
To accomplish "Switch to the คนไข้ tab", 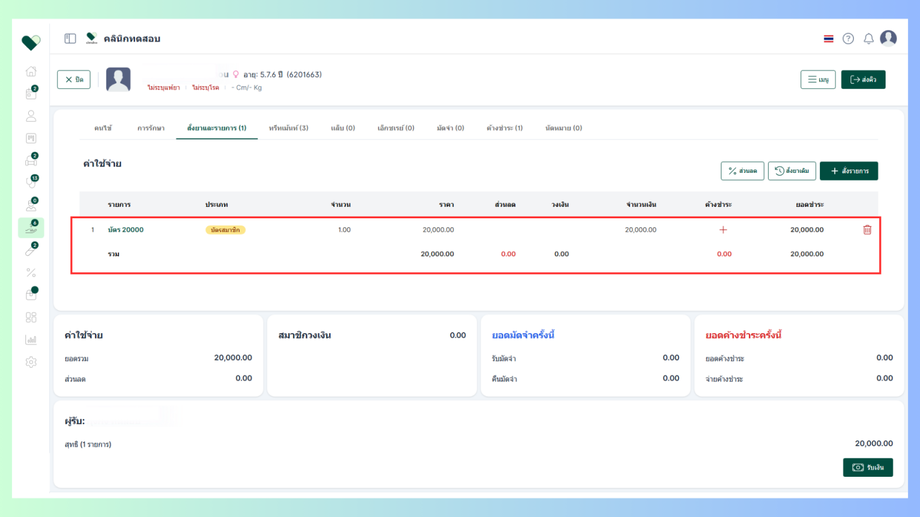I will (103, 128).
